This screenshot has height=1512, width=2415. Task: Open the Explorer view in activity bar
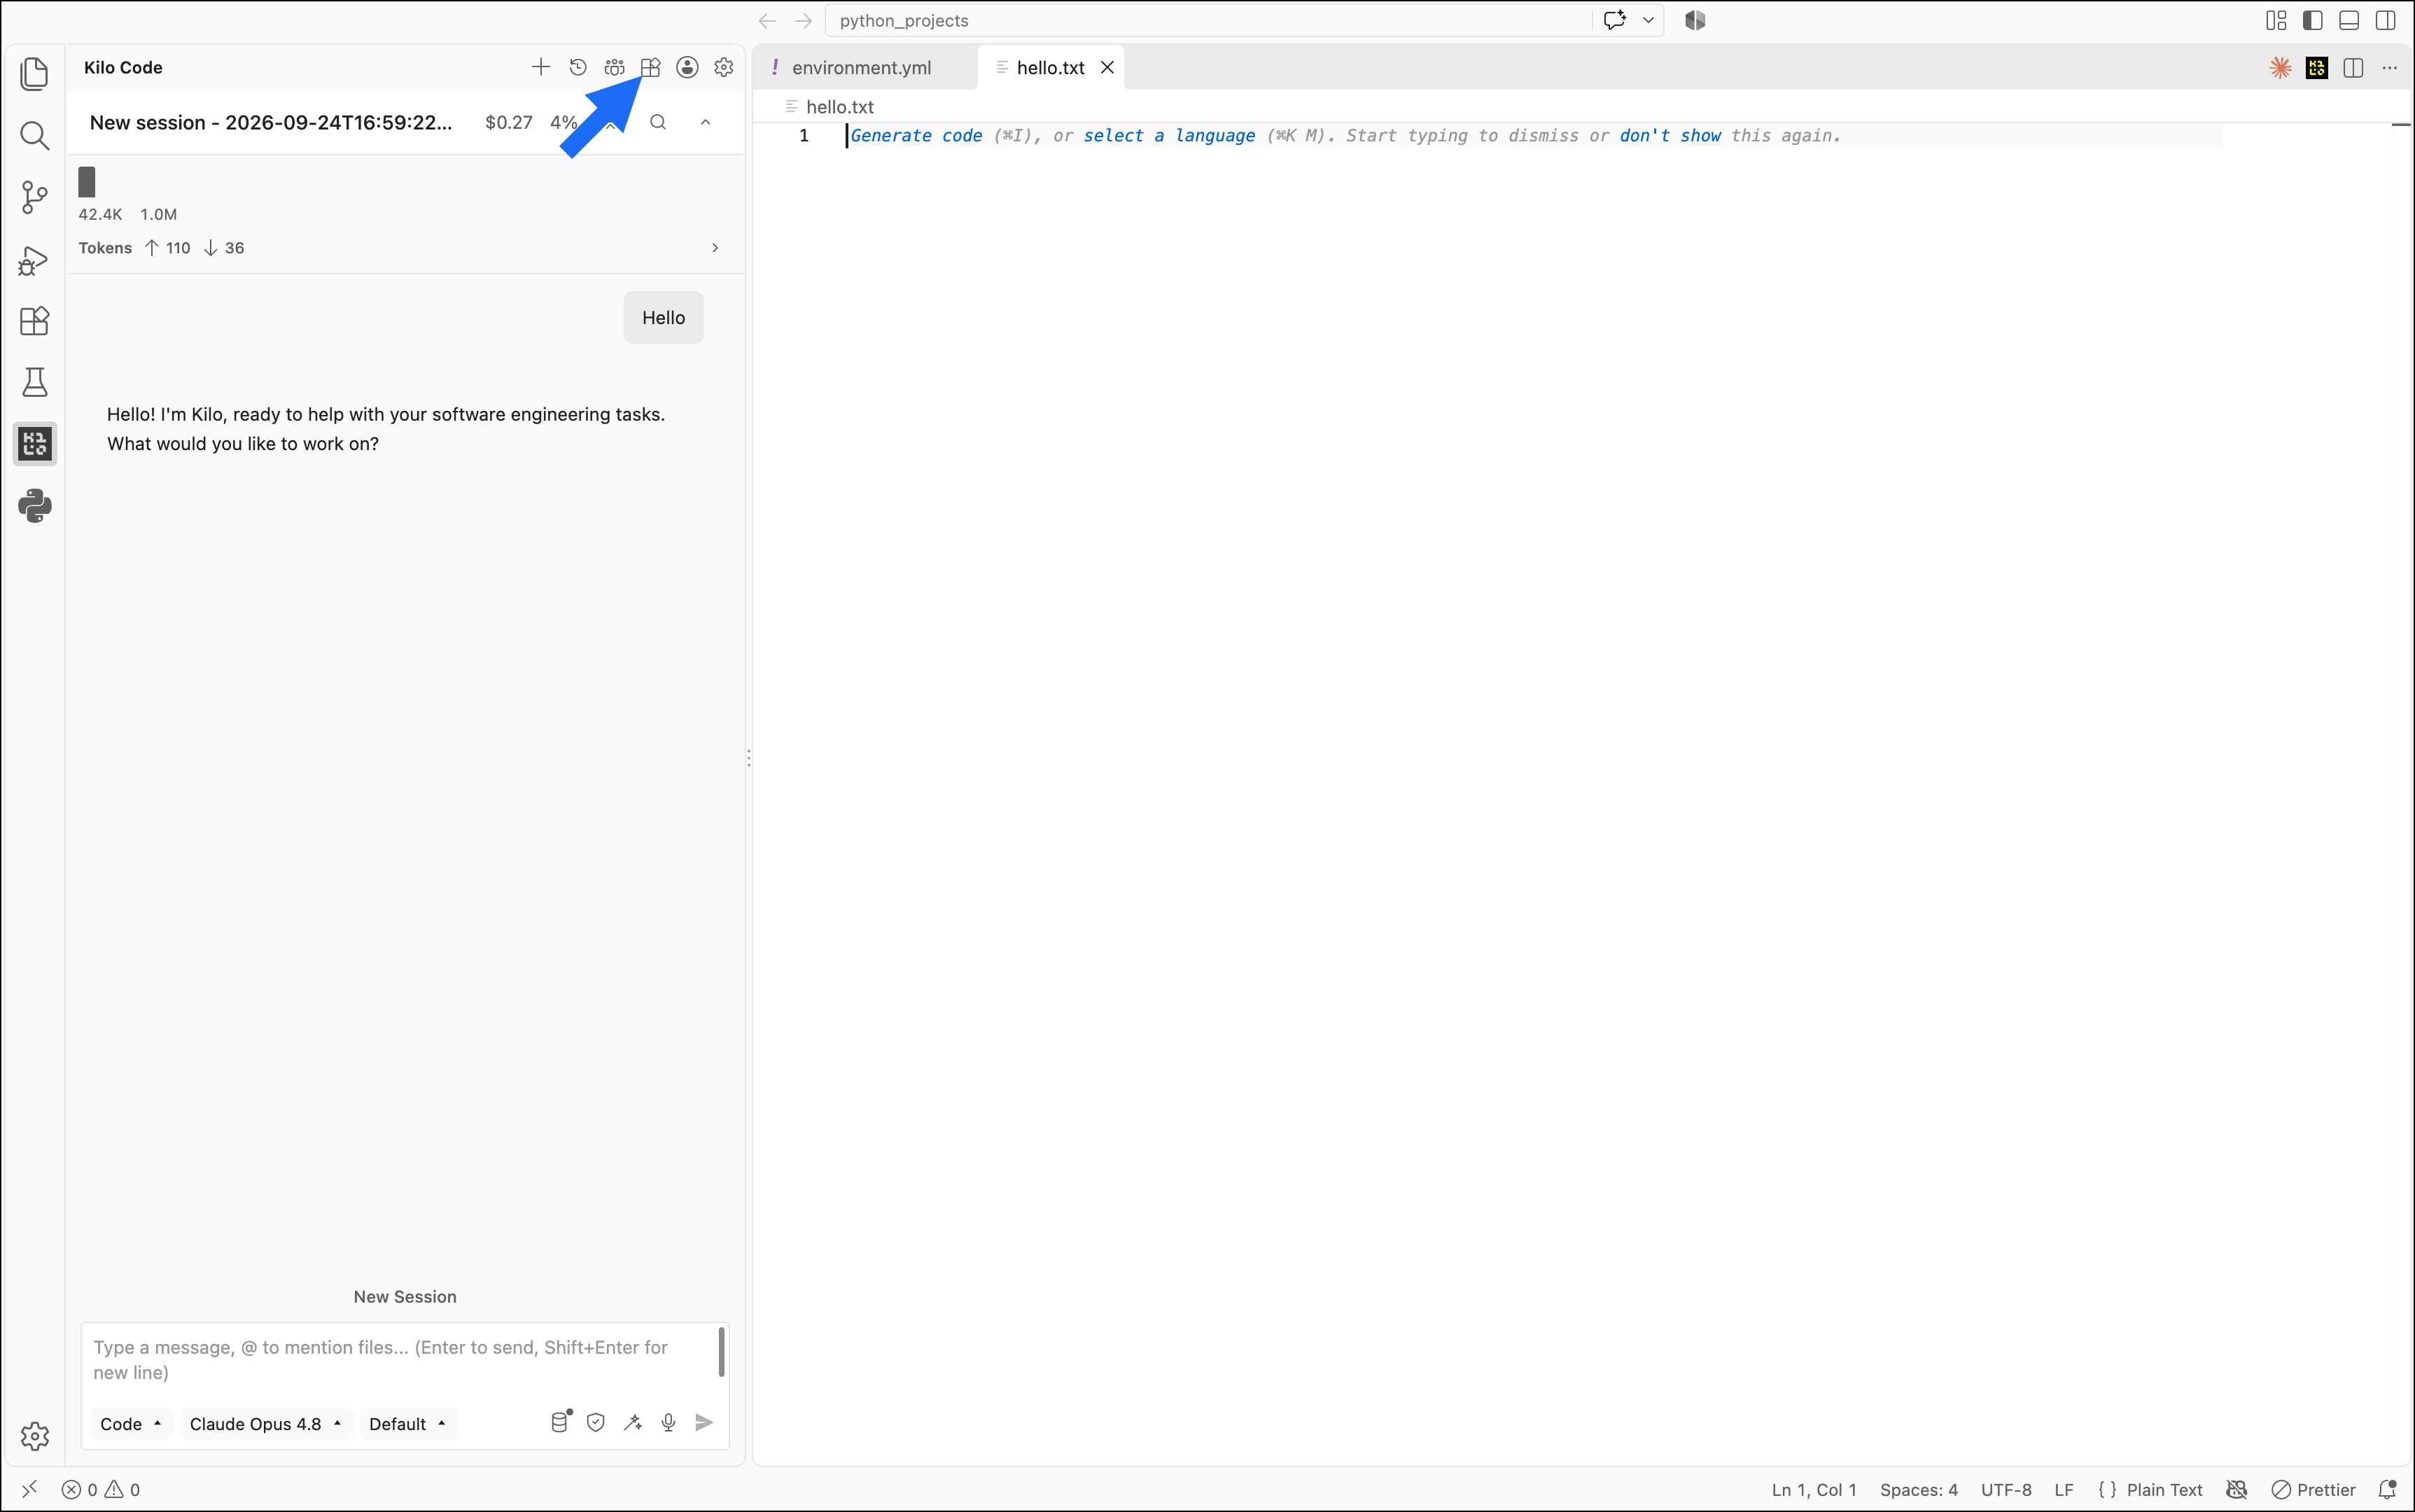point(35,73)
